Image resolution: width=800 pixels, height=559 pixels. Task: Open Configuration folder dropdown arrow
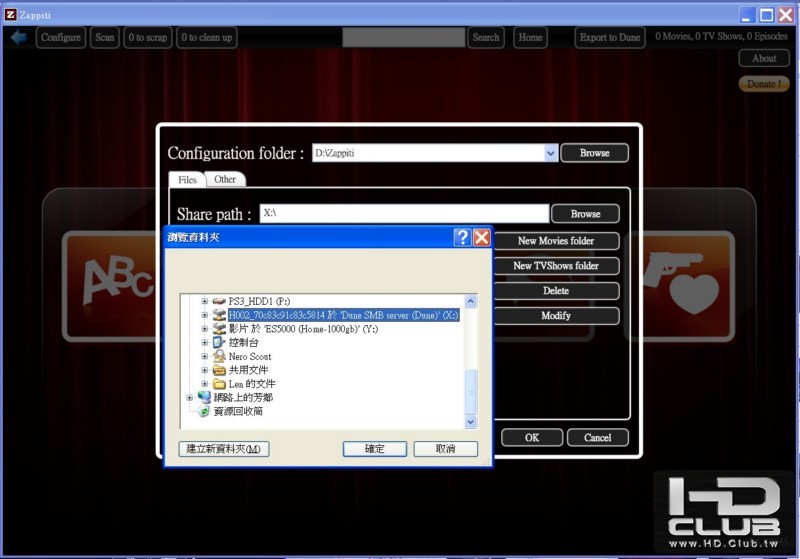[551, 153]
